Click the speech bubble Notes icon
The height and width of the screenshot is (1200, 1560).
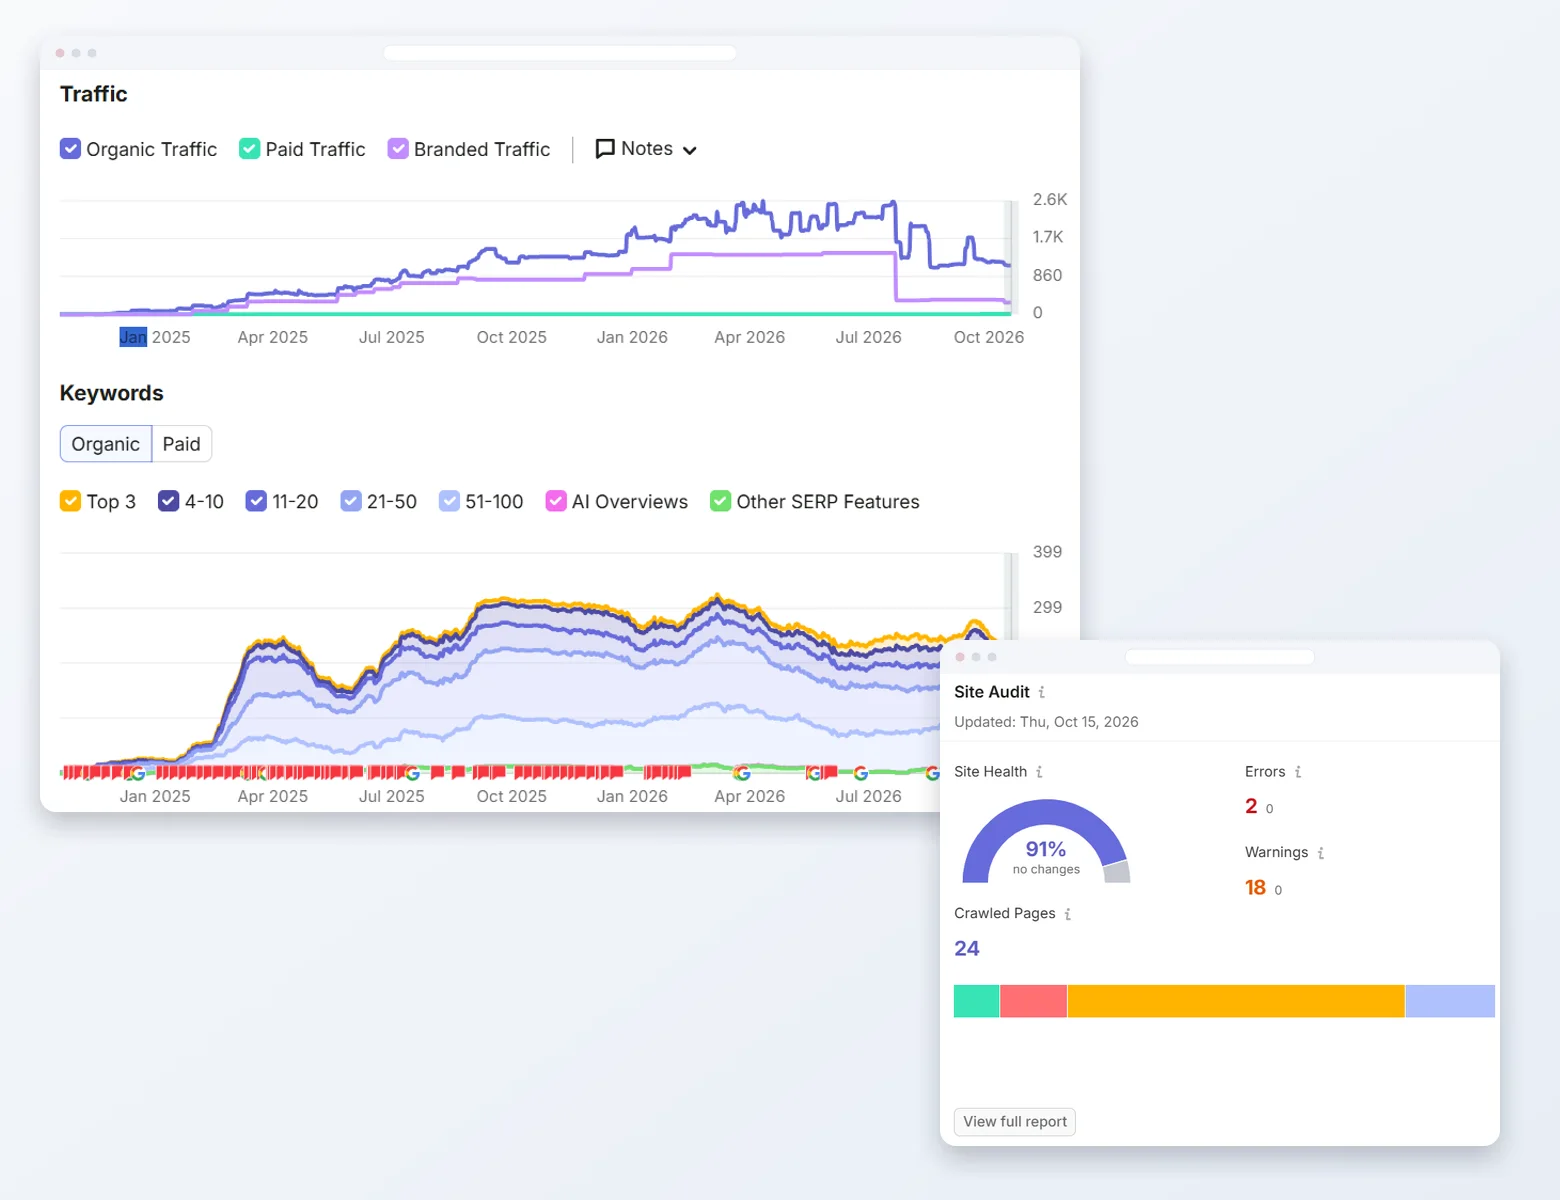(605, 149)
